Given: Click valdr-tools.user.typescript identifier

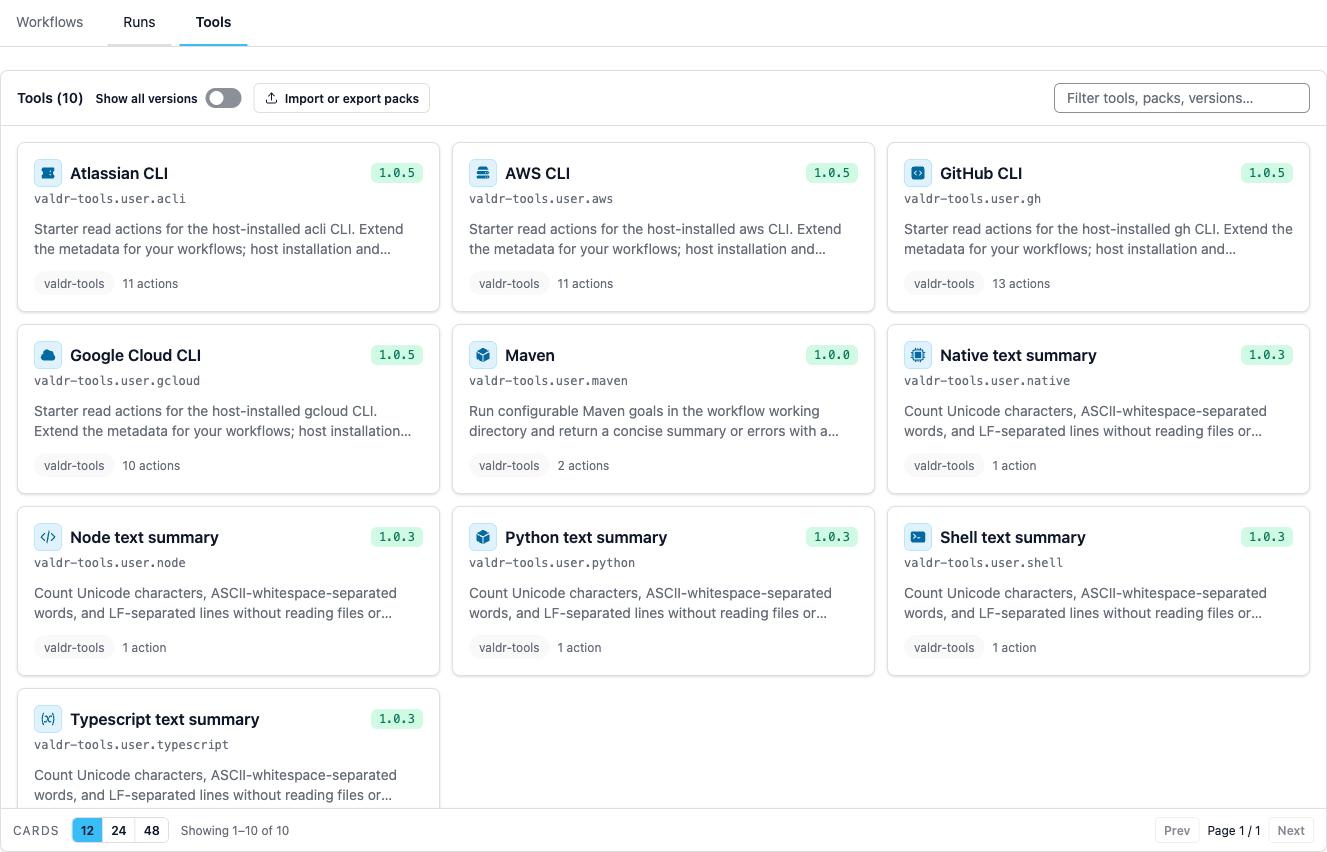Looking at the screenshot, I should coord(131,745).
